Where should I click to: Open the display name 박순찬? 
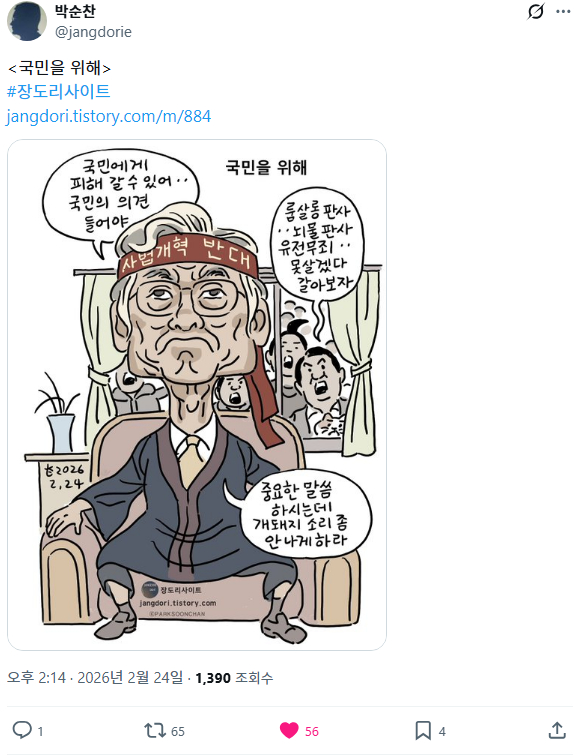(x=75, y=11)
